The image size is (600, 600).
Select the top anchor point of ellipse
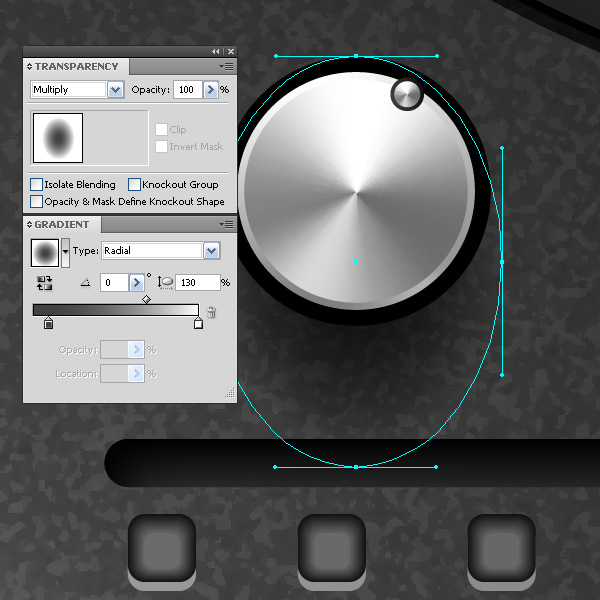[356, 56]
